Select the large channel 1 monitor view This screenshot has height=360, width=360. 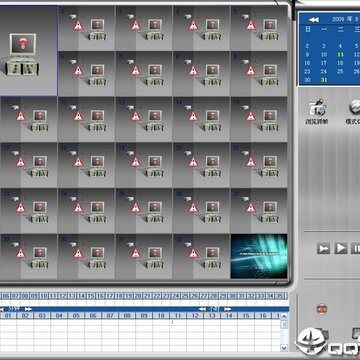click(x=28, y=51)
